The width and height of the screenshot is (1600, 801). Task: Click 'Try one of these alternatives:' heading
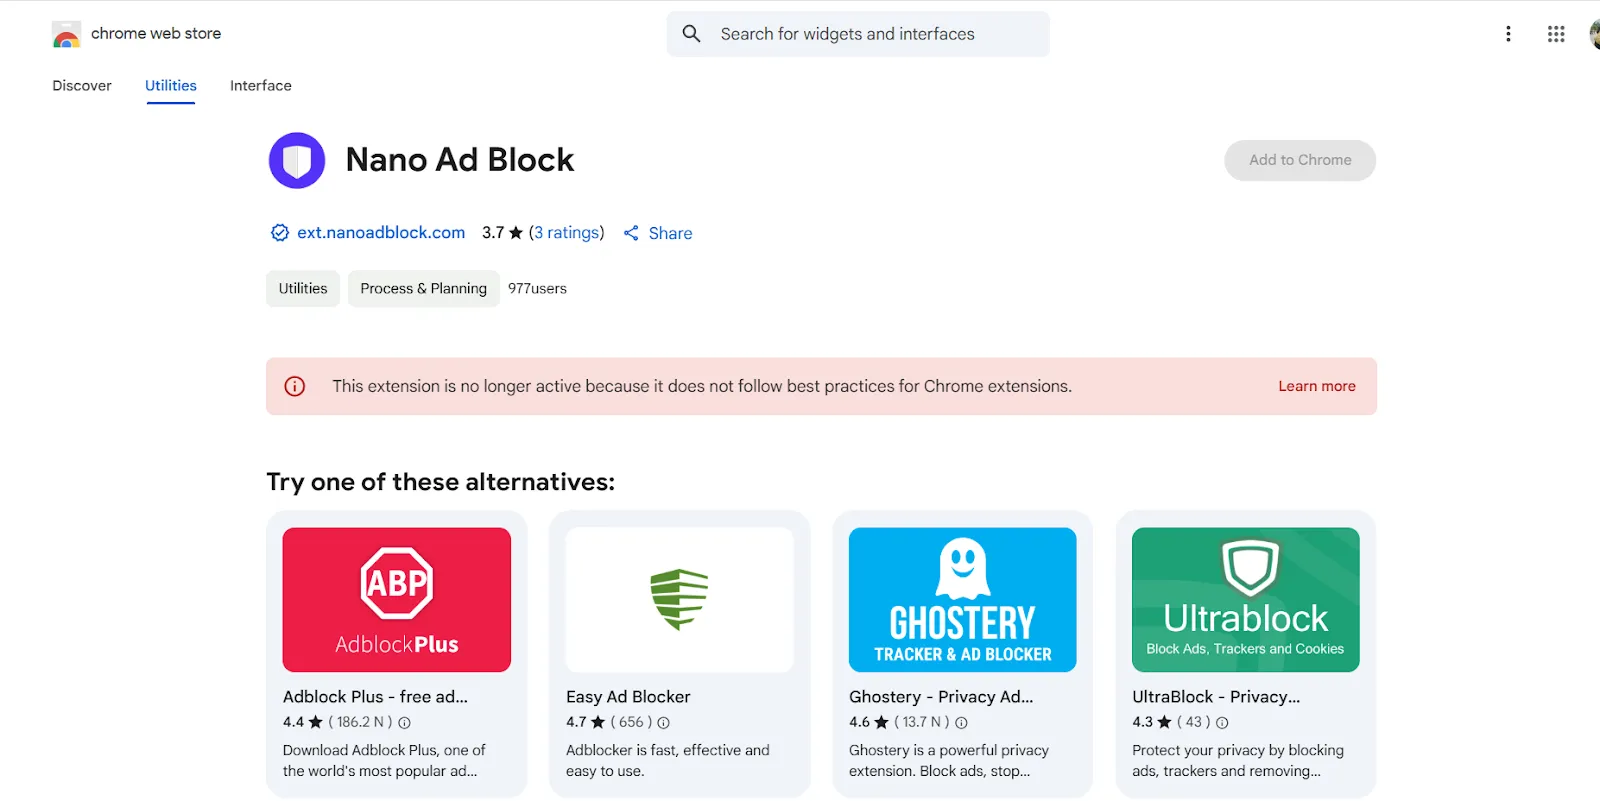441,482
